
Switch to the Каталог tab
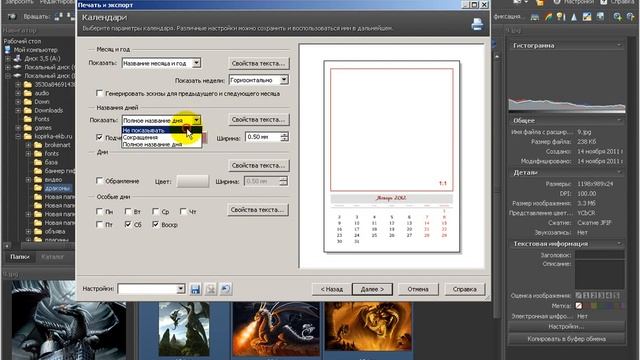point(52,257)
